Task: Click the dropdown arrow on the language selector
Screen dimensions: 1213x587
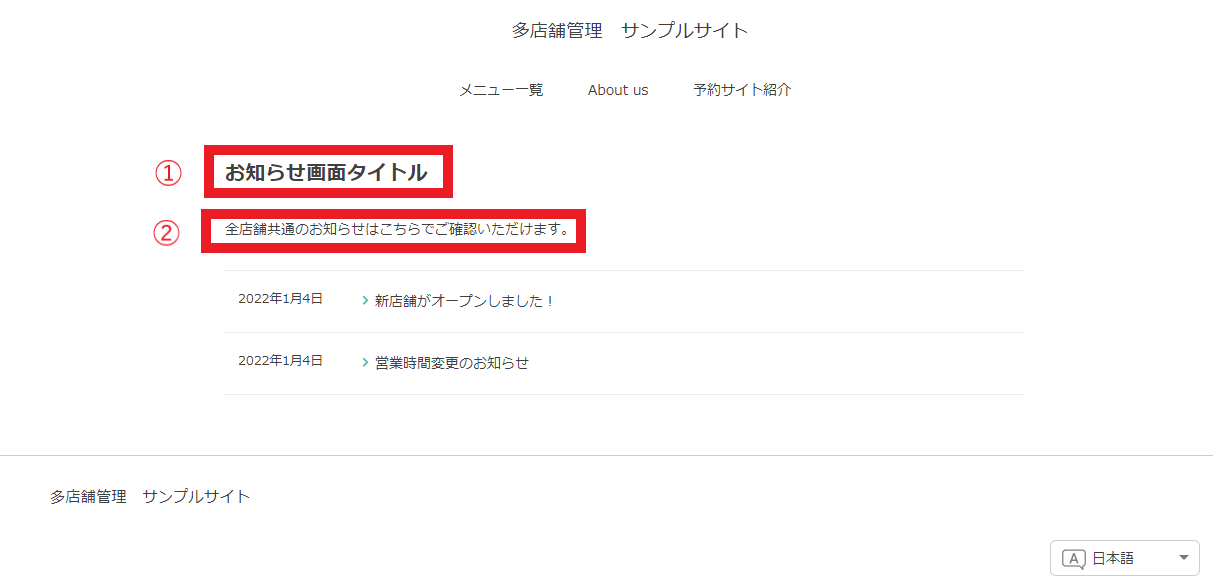Action: pyautogui.click(x=1183, y=558)
